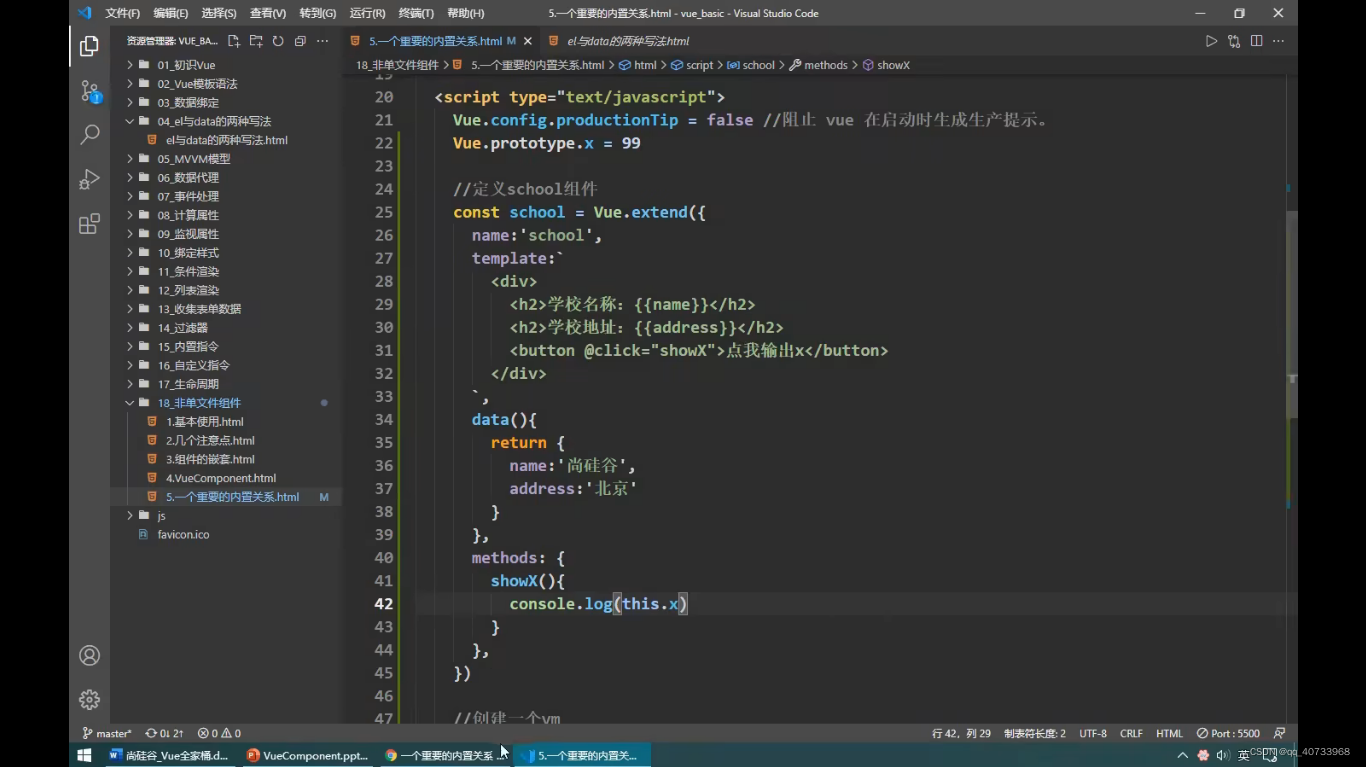
Task: Click the VS Code logo icon
Action: (84, 13)
